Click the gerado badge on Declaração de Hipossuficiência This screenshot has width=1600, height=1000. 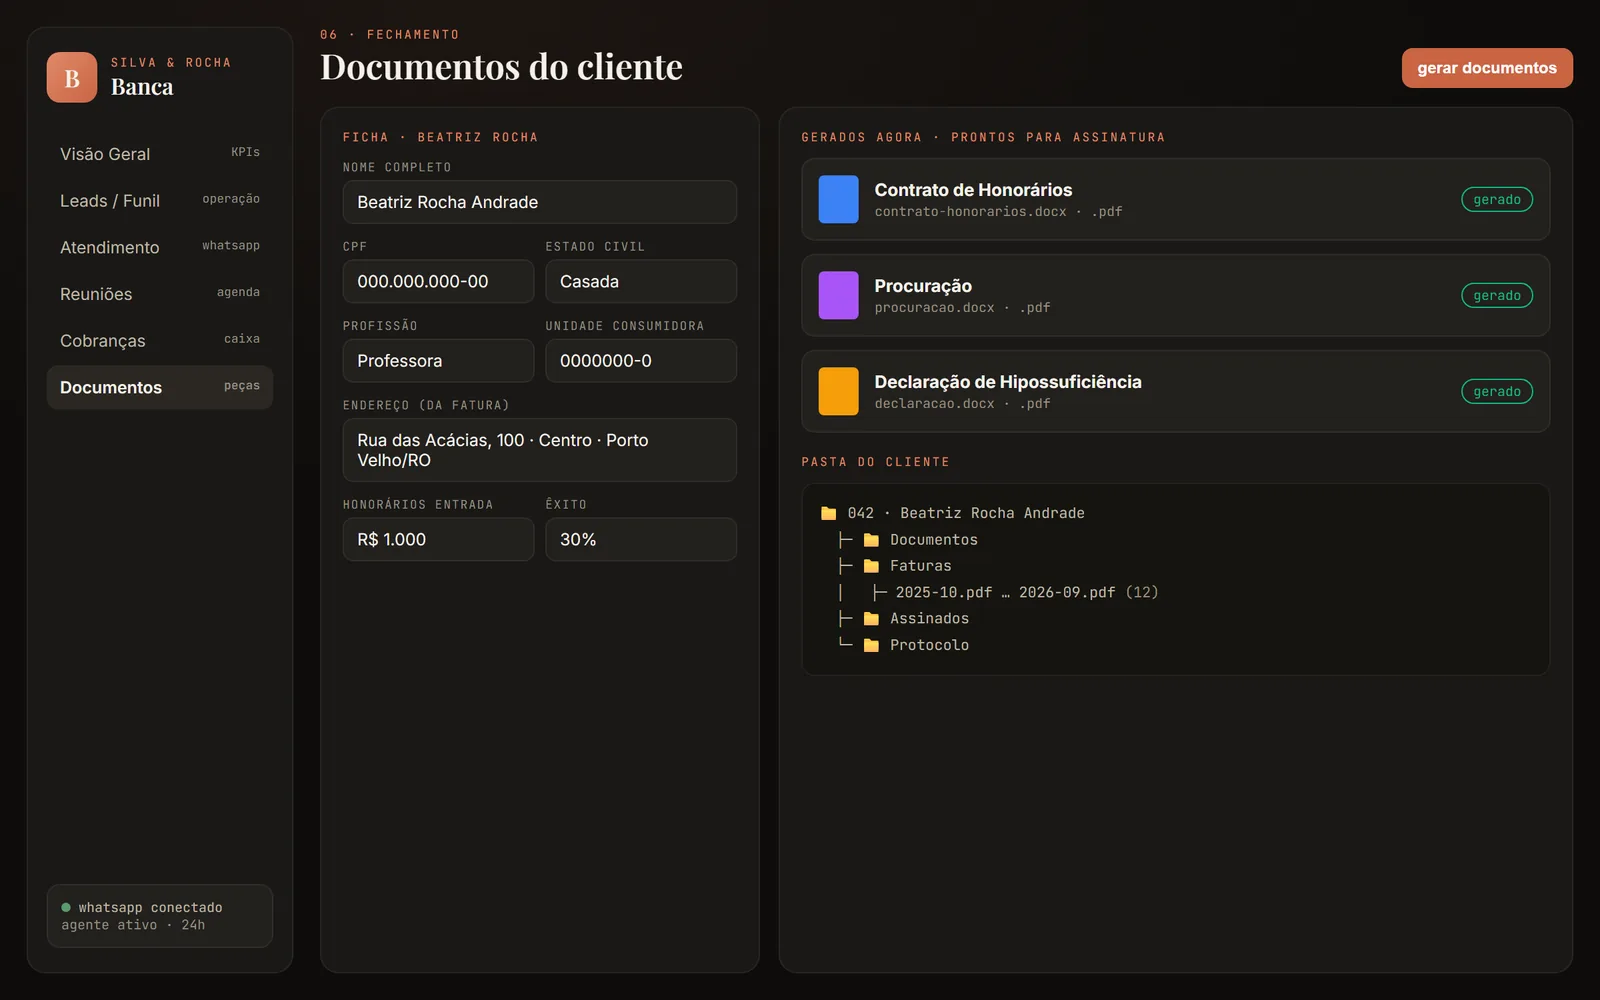pos(1497,391)
